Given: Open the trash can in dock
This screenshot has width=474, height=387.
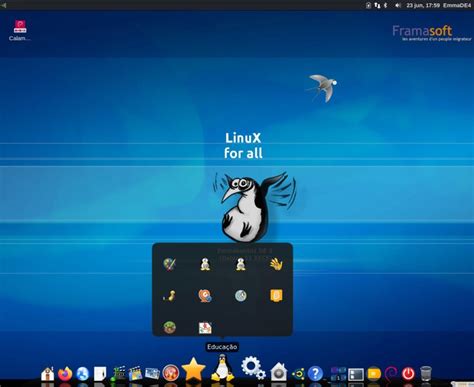Looking at the screenshot, I should [426, 374].
